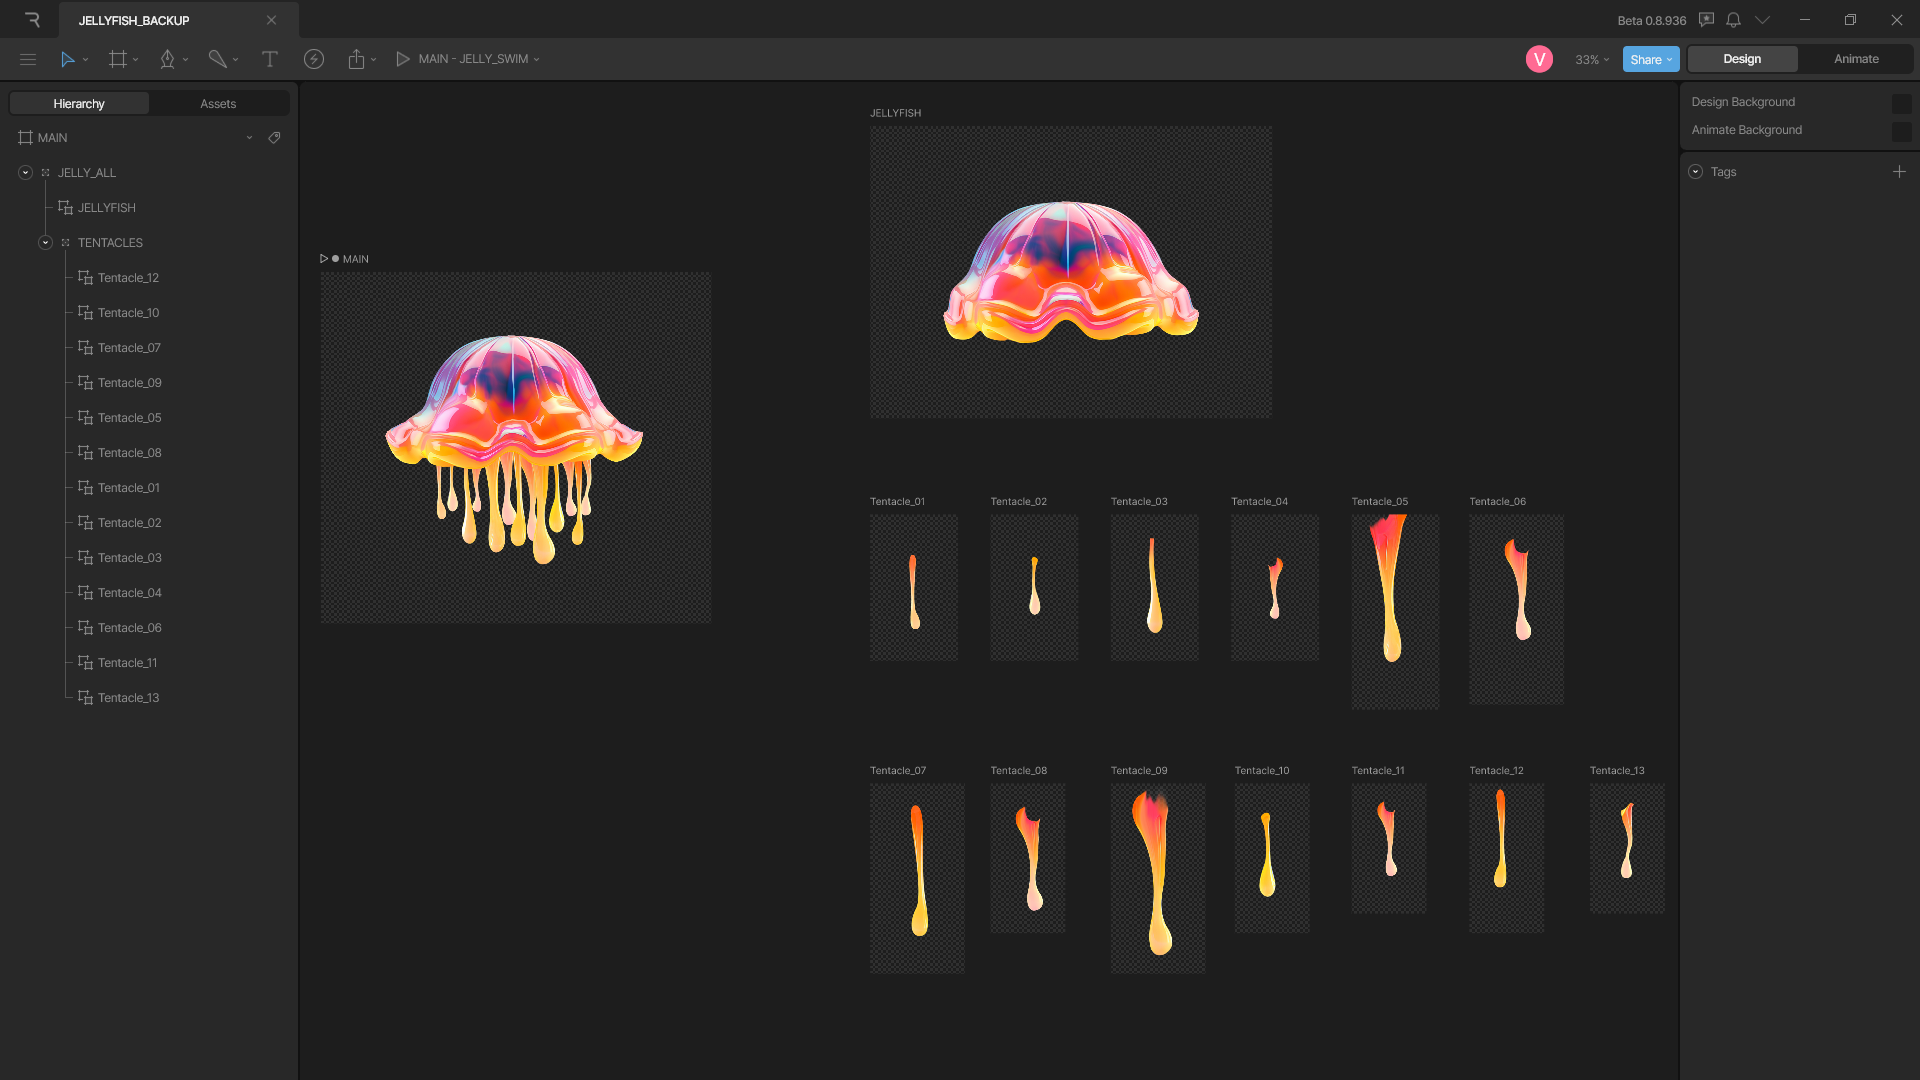Select the arrow Select tool

click(66, 59)
